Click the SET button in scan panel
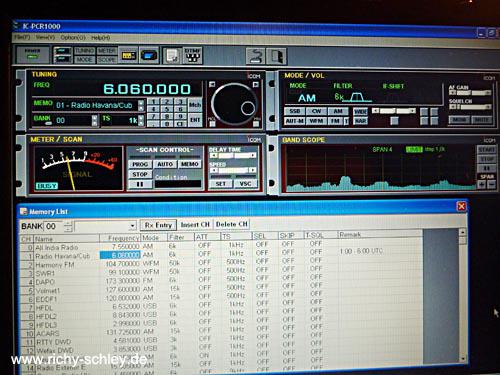Viewport: 500px width, 375px height. click(x=221, y=184)
